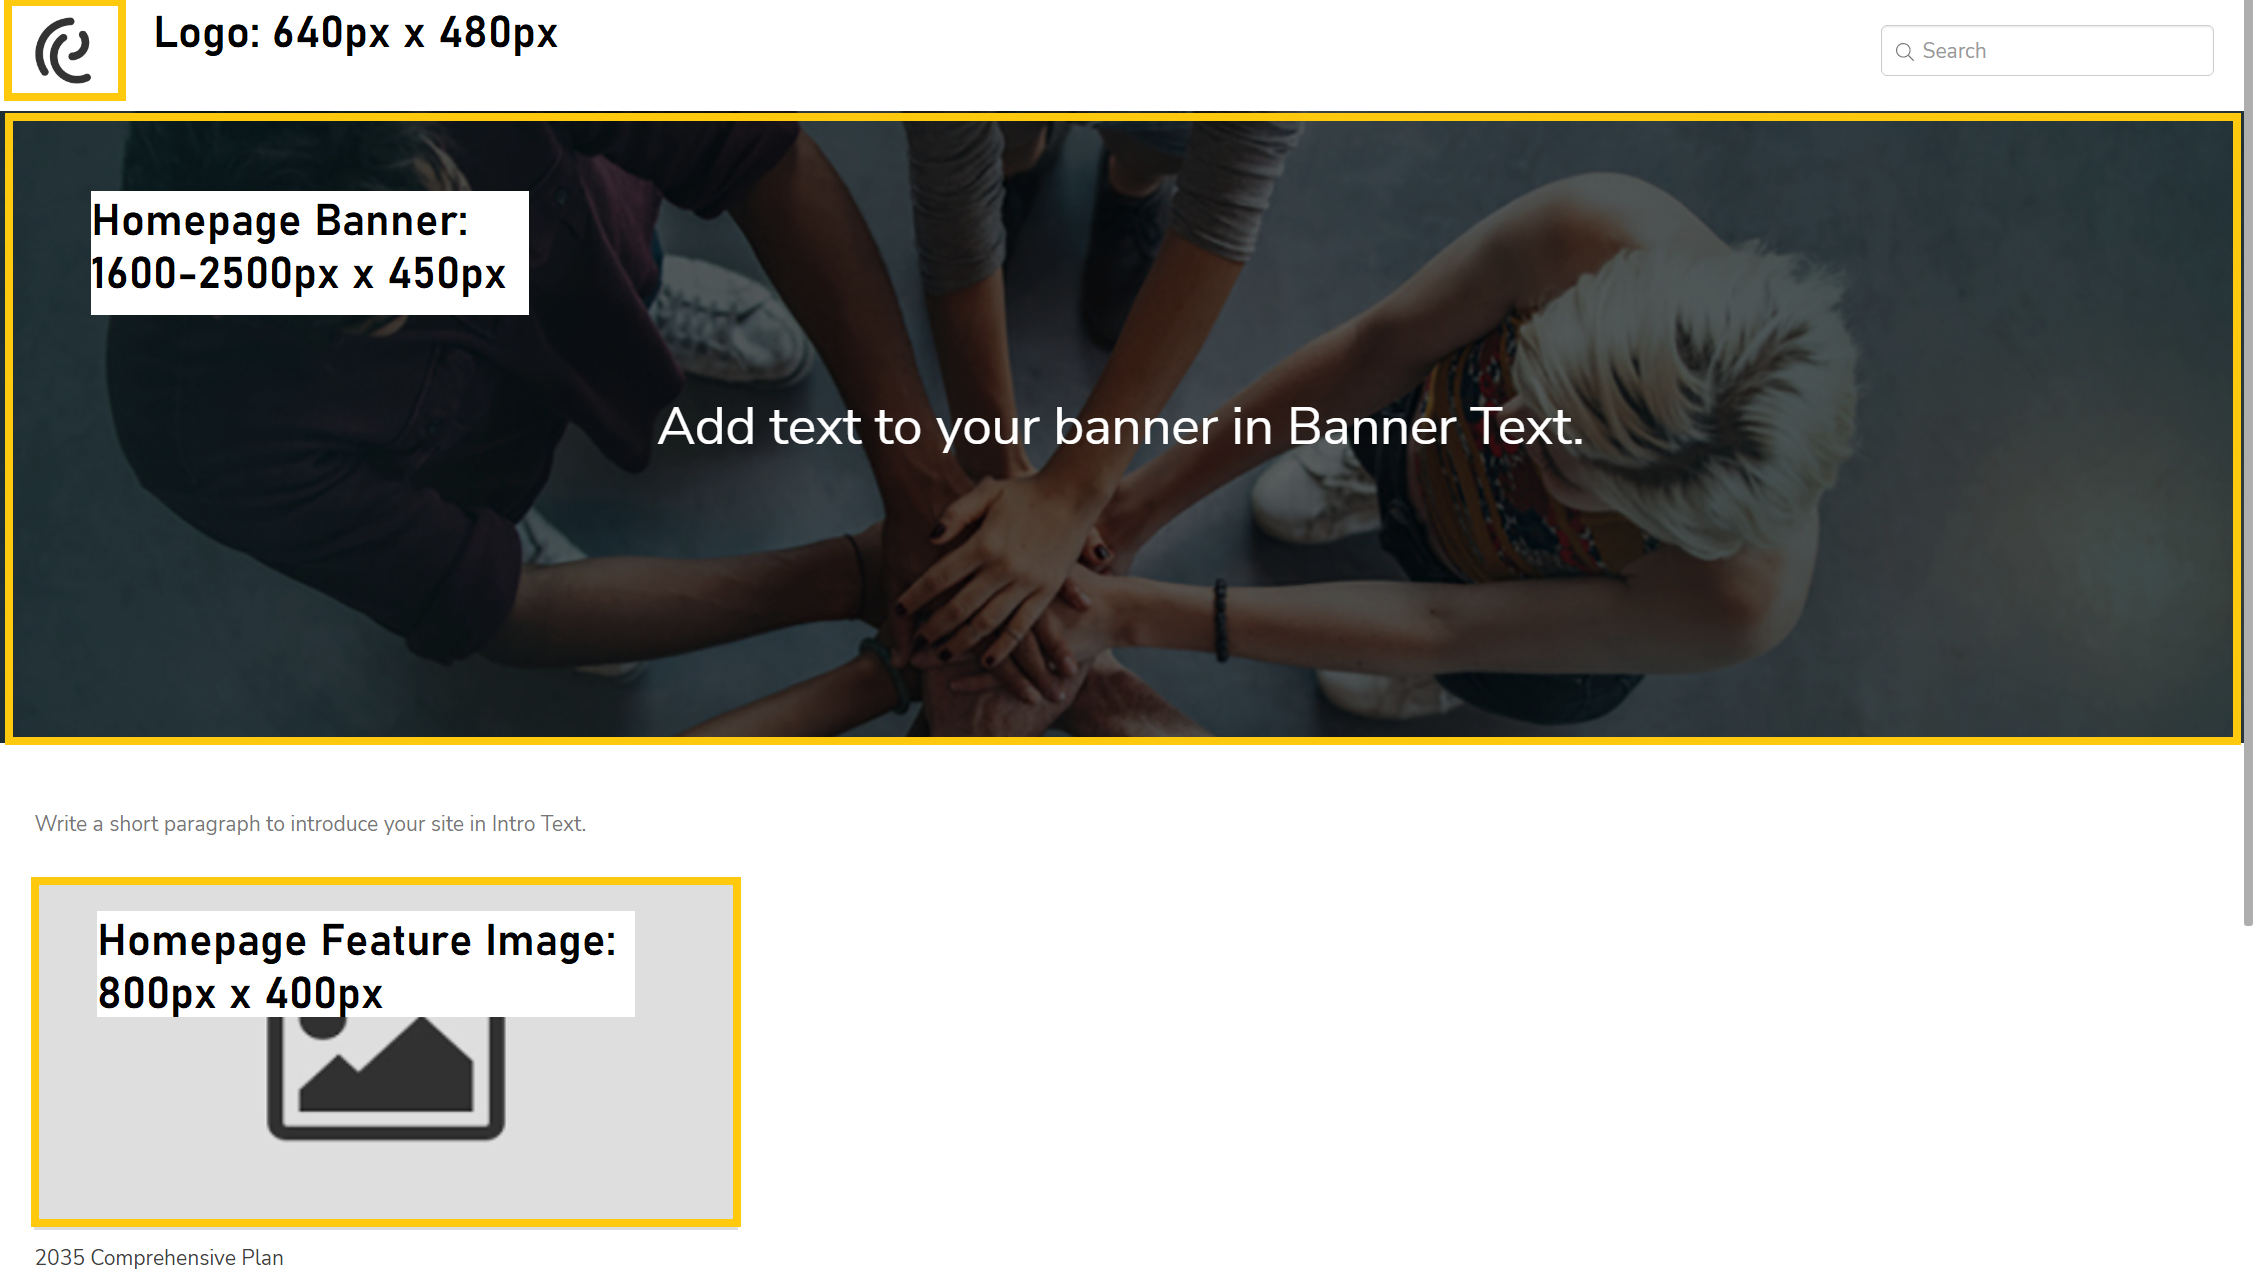Click the 'Homepage Feature Image' size label
Image resolution: width=2253 pixels, height=1270 pixels.
click(365, 963)
